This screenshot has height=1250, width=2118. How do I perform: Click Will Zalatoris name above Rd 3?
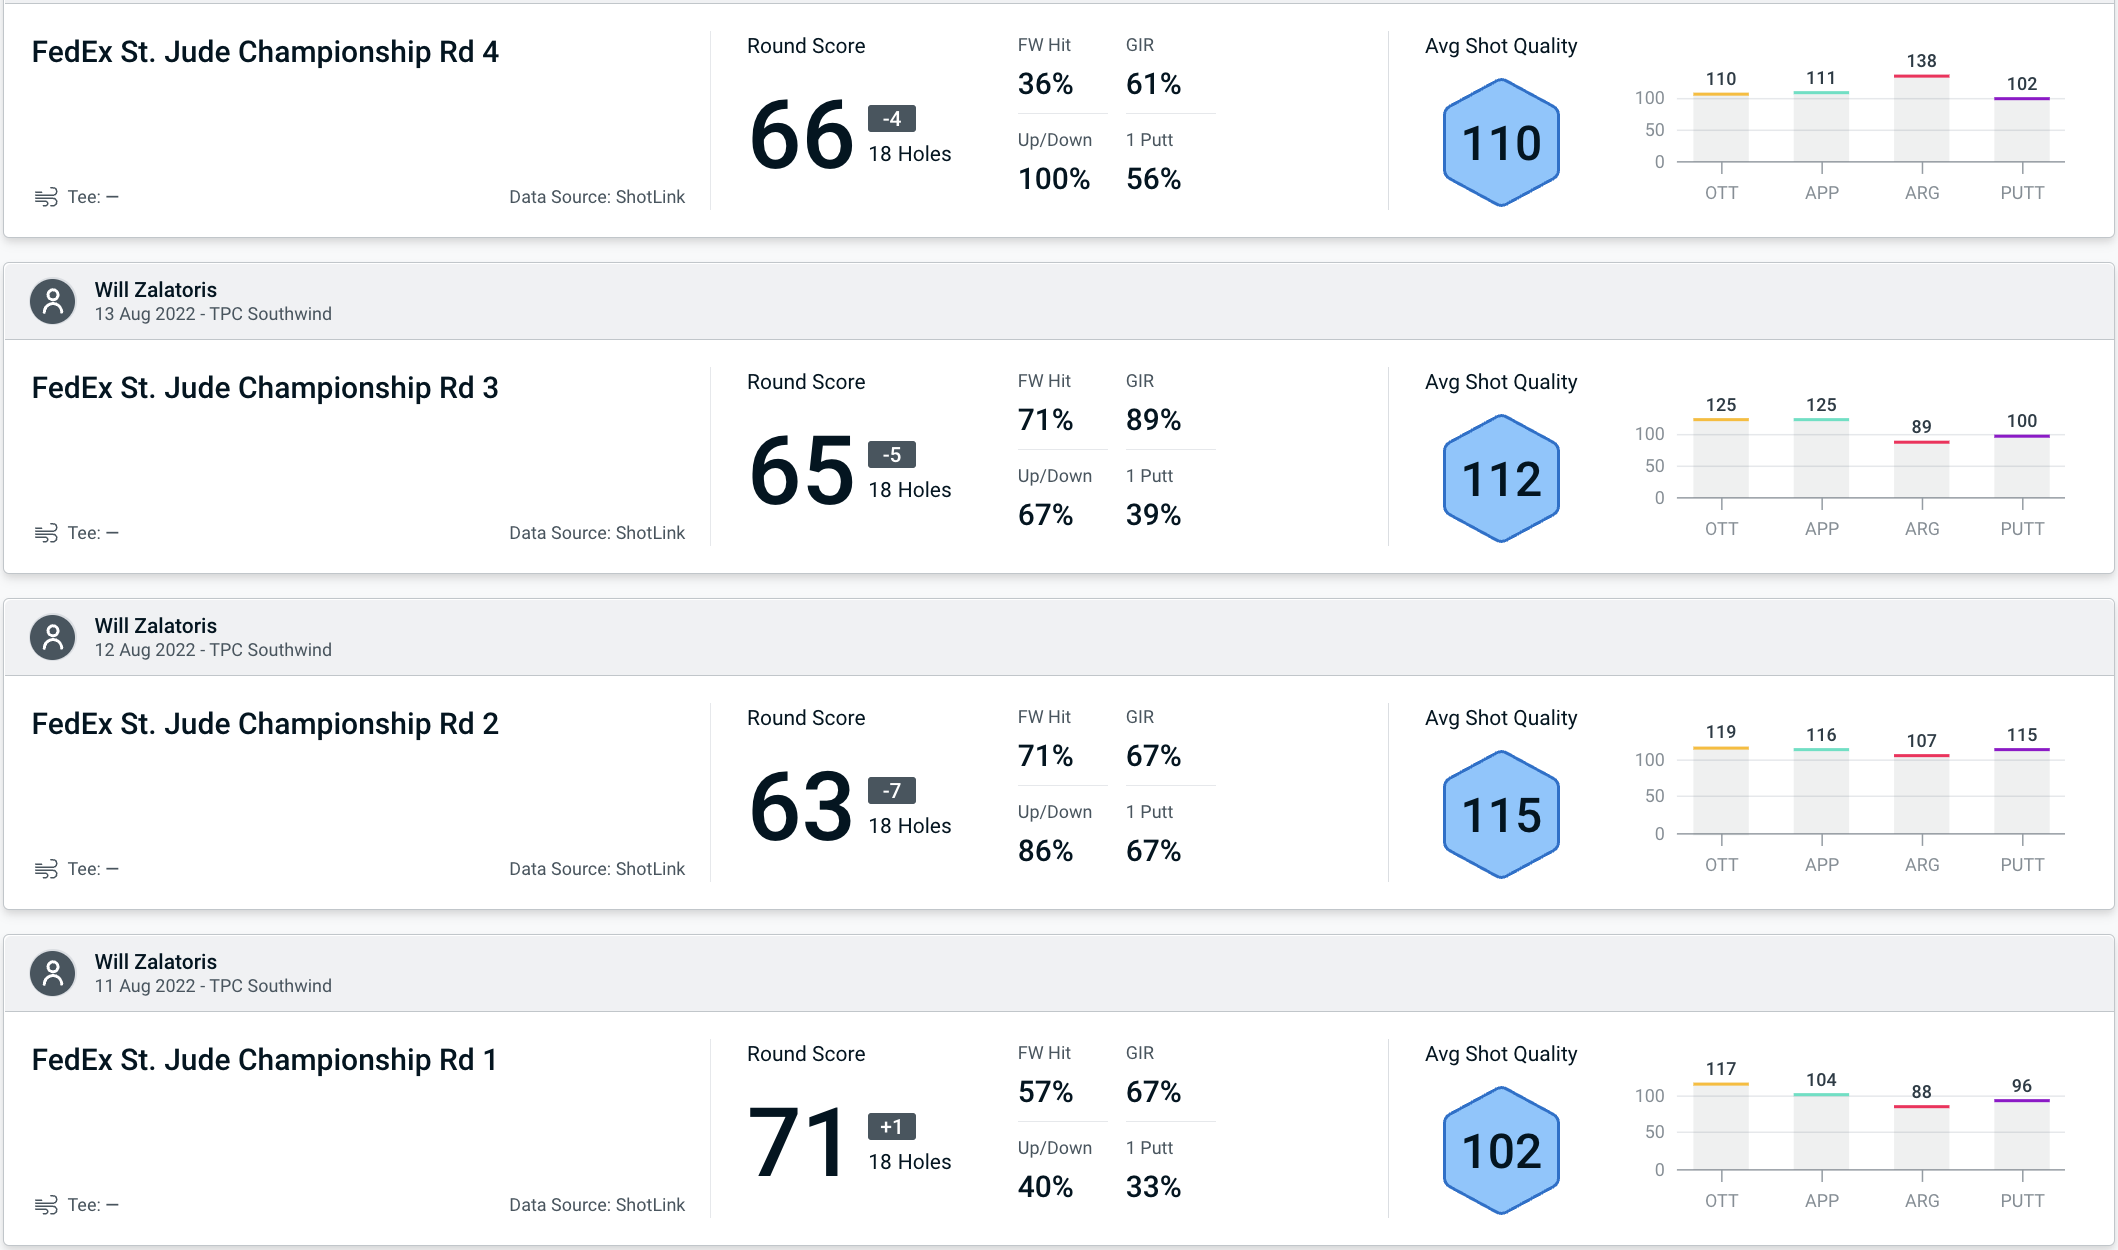pyautogui.click(x=156, y=290)
